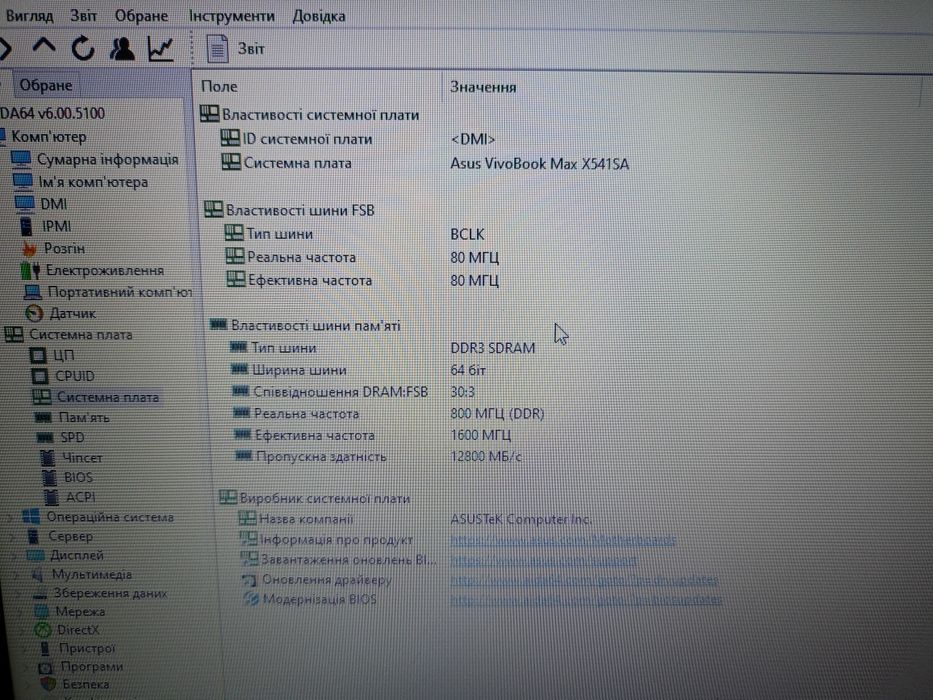Select Чіпсет tree item
This screenshot has height=700, width=933.
(x=82, y=457)
